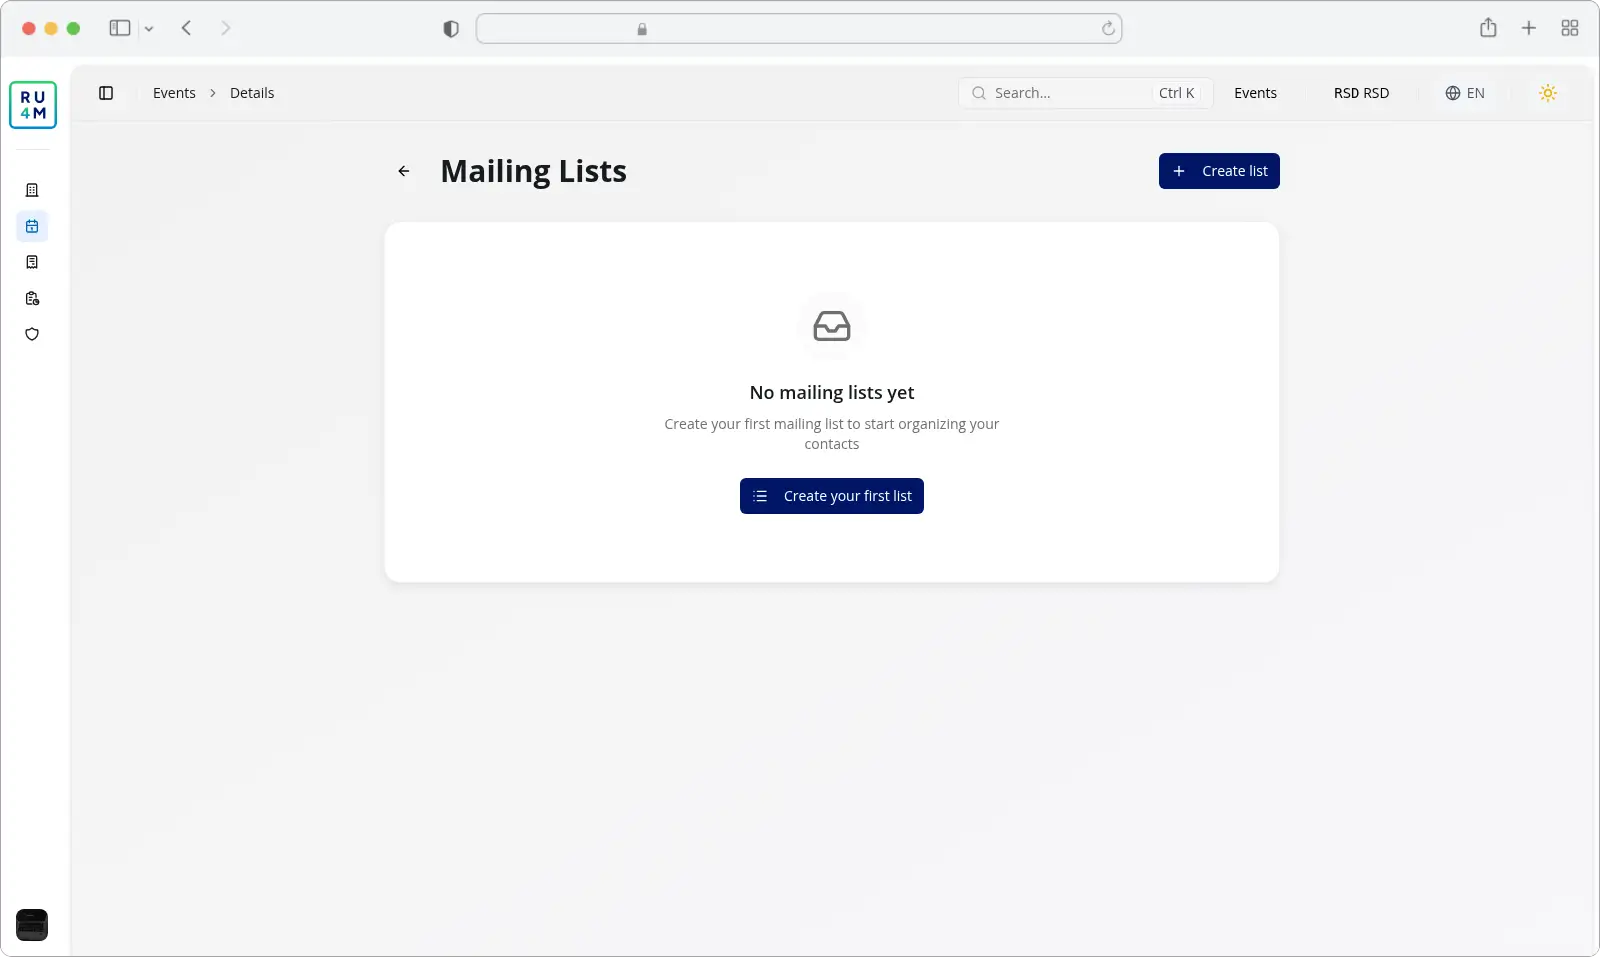Focus the Search field
1600x957 pixels.
point(1085,93)
